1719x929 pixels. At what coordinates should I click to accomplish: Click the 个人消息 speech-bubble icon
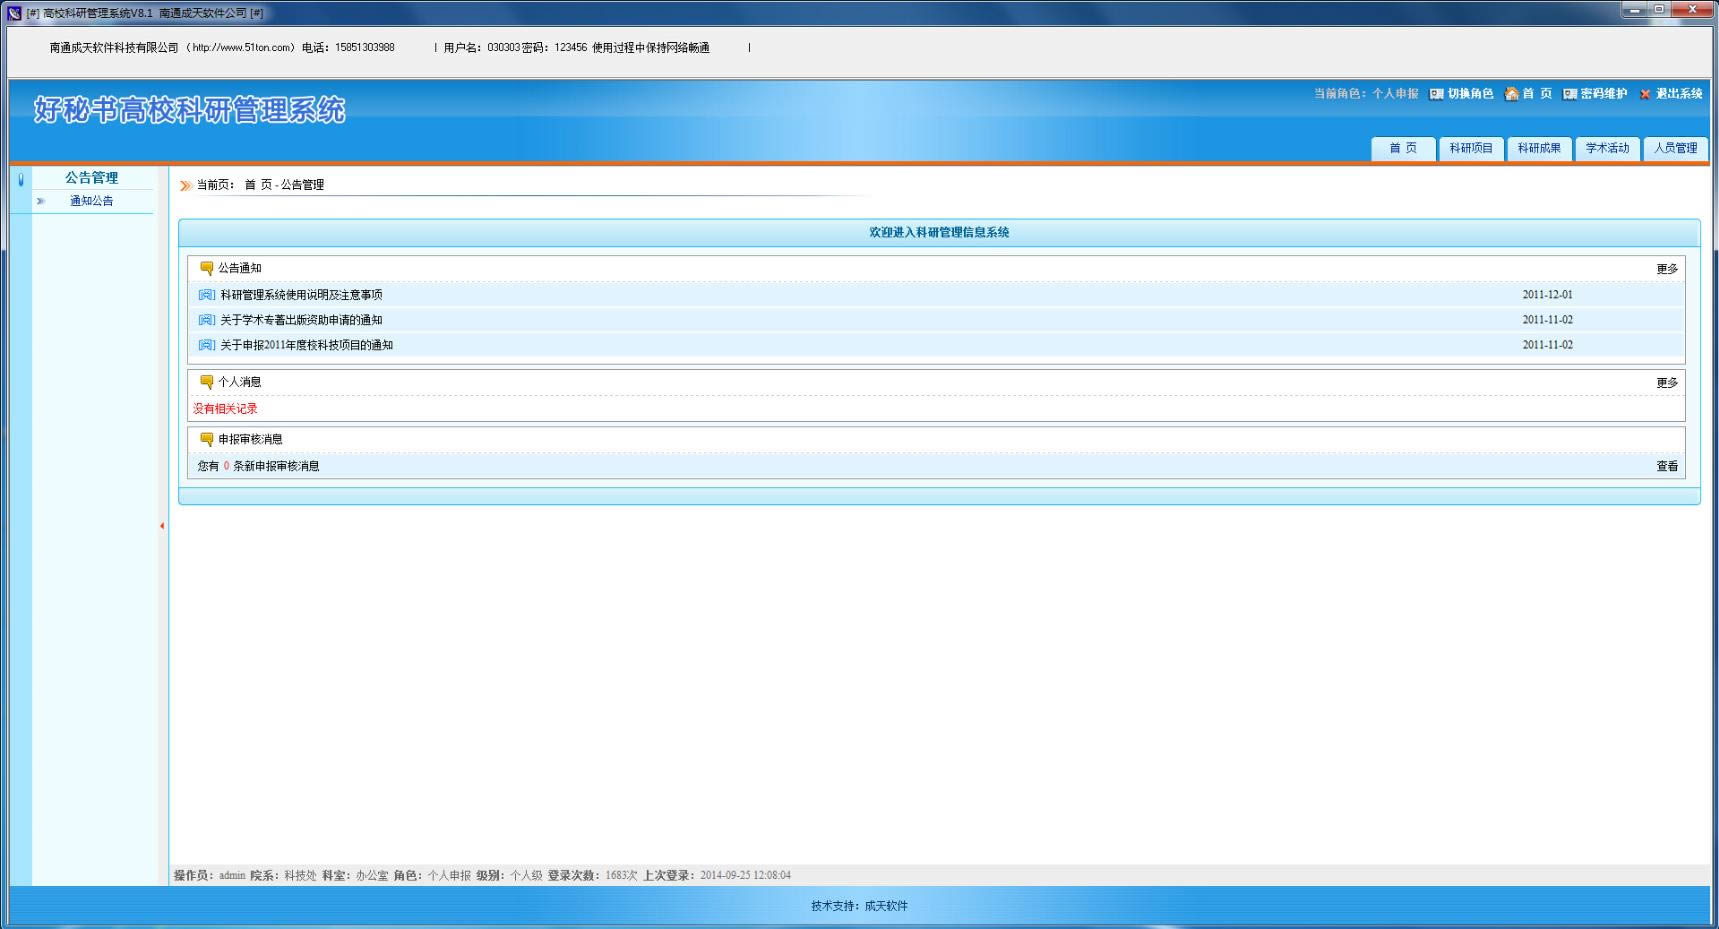(207, 382)
